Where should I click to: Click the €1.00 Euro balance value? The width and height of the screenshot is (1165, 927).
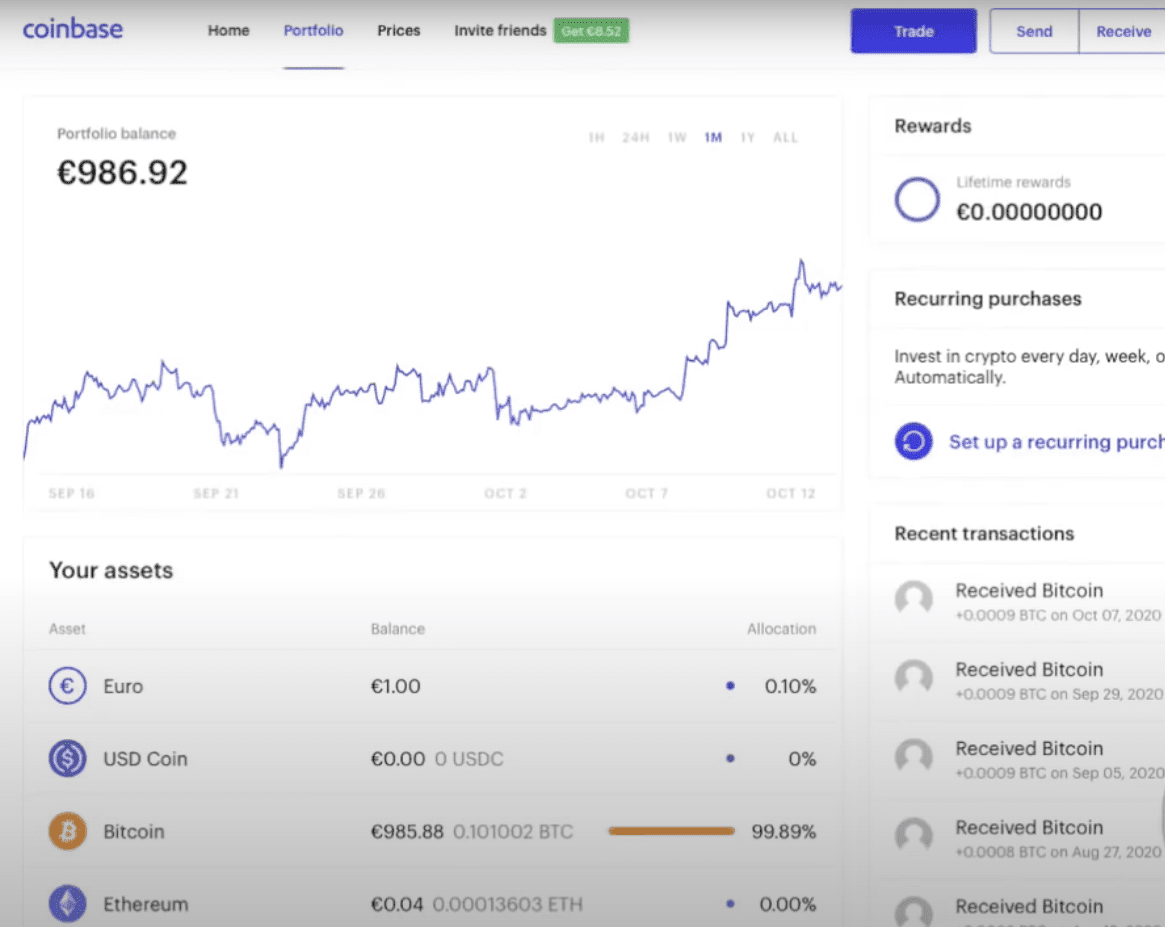395,686
